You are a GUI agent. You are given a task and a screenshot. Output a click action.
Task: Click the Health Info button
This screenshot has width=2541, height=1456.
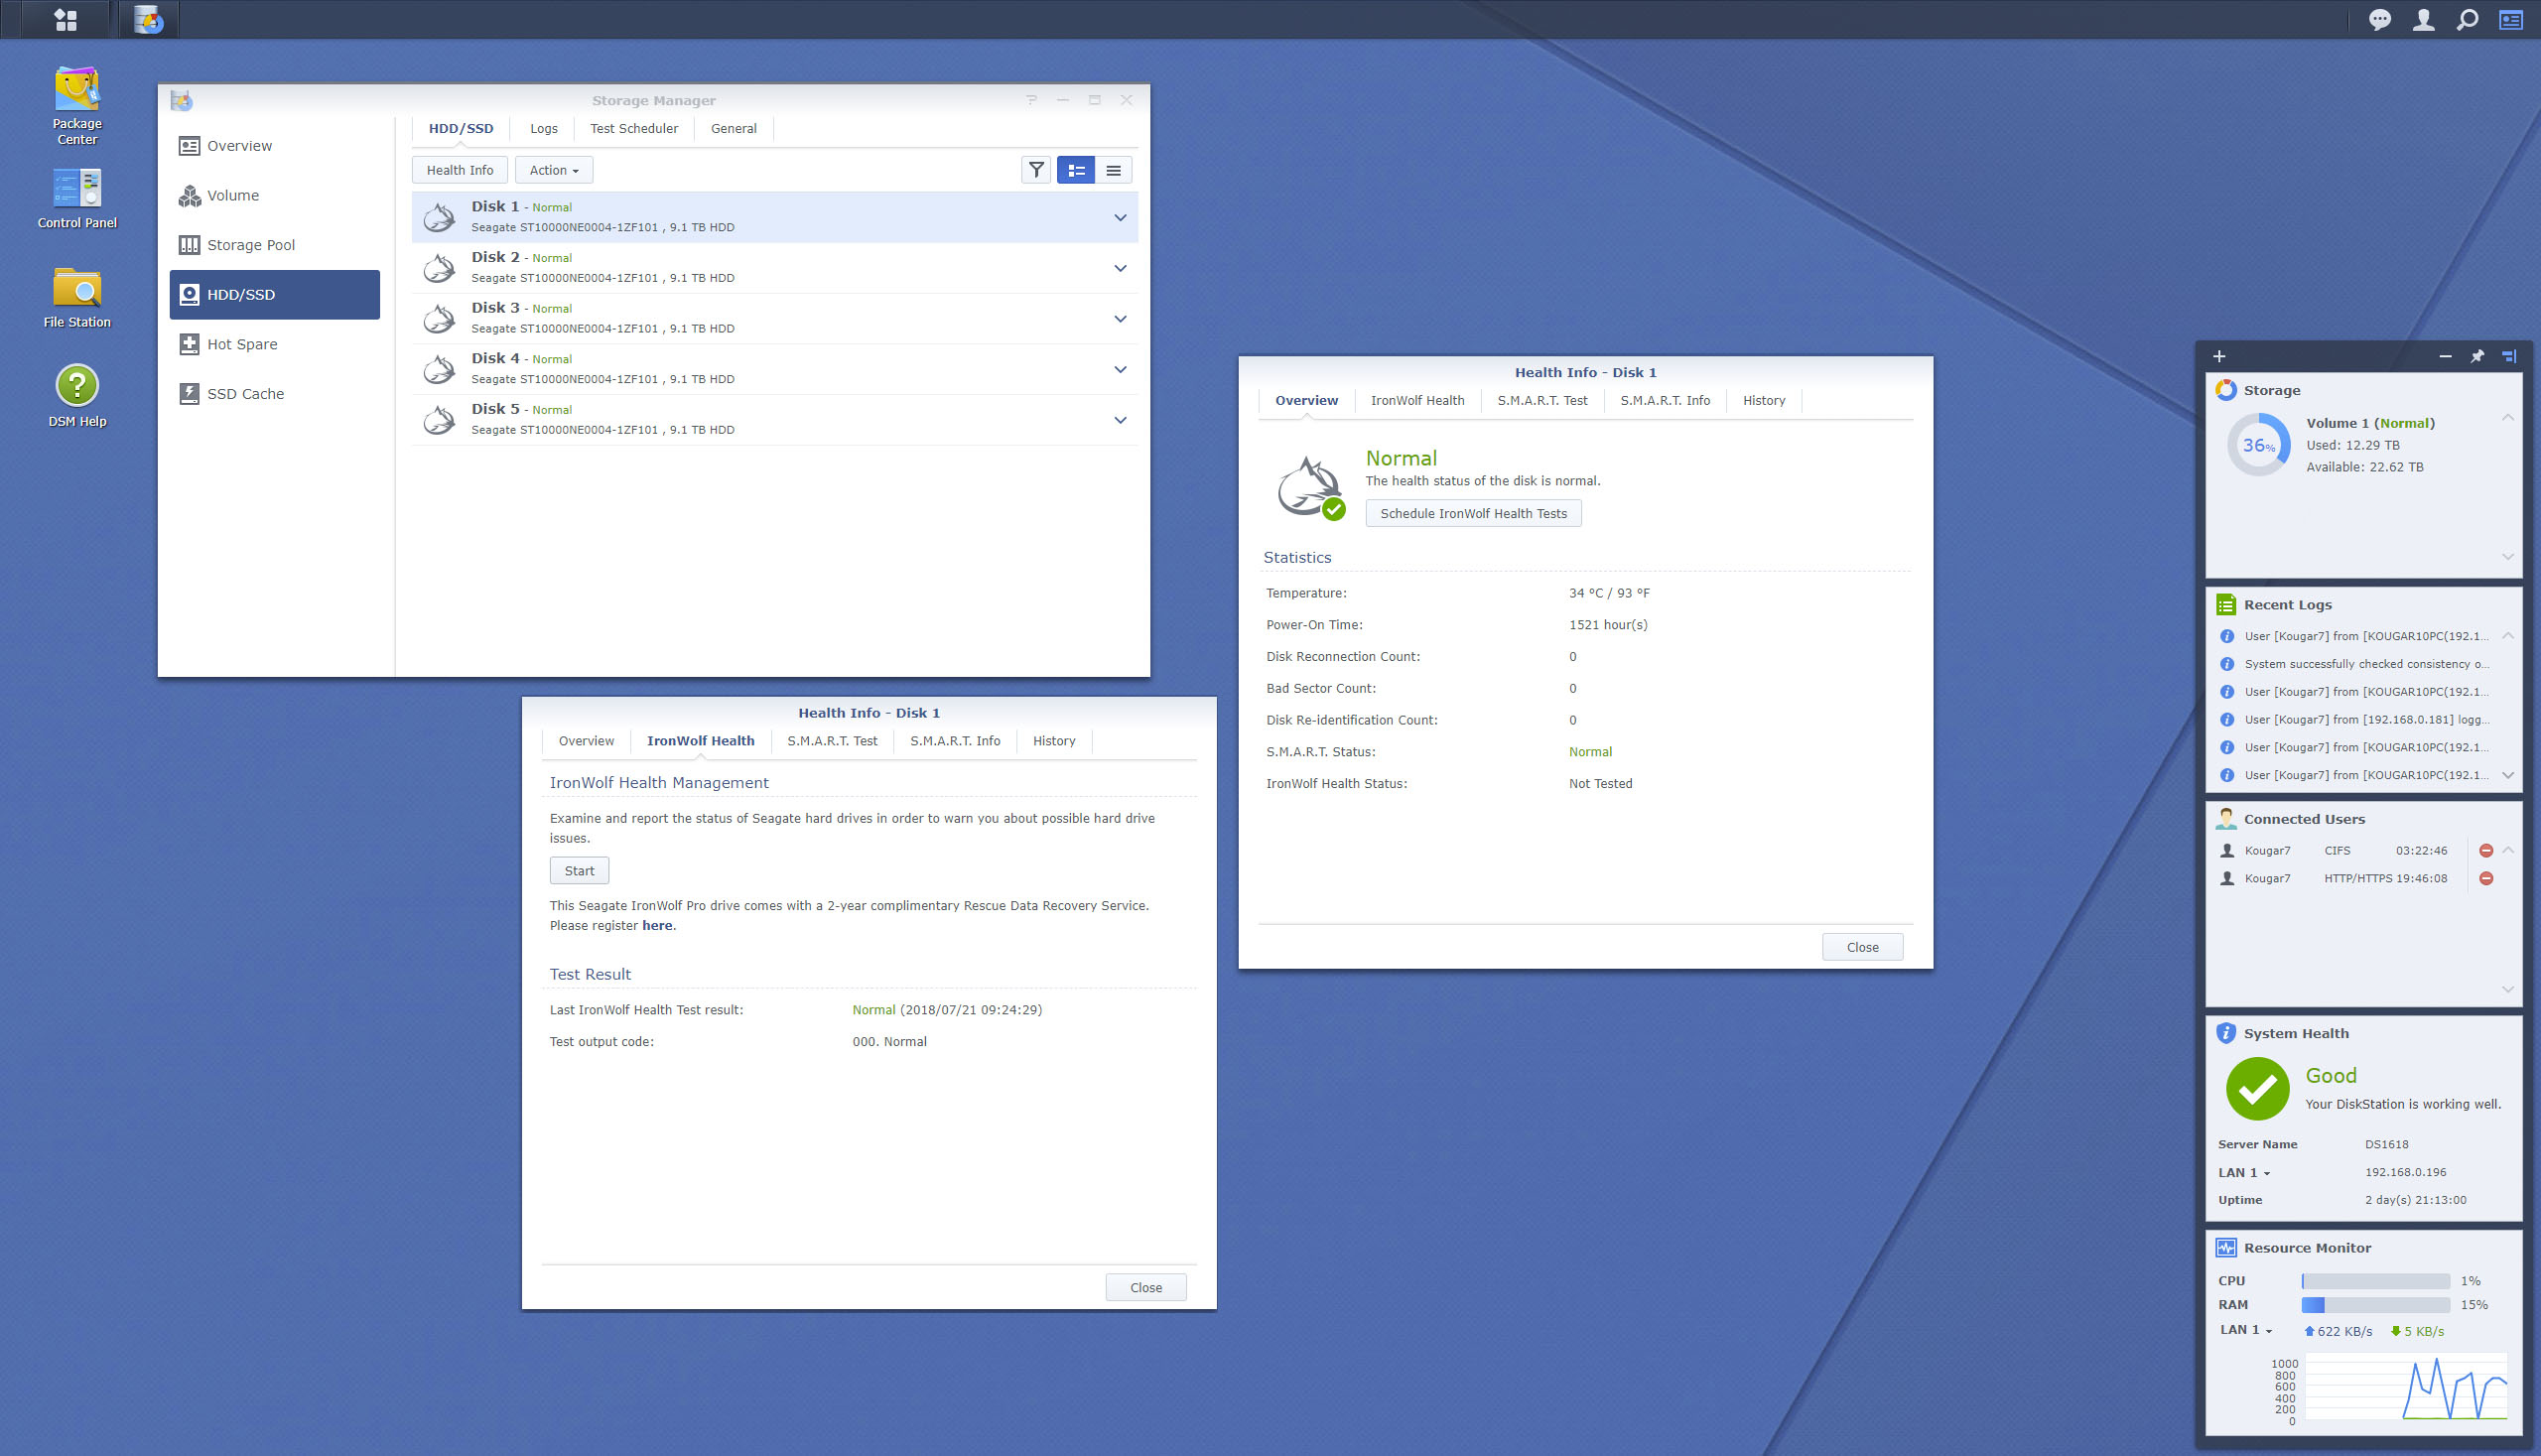tap(460, 170)
